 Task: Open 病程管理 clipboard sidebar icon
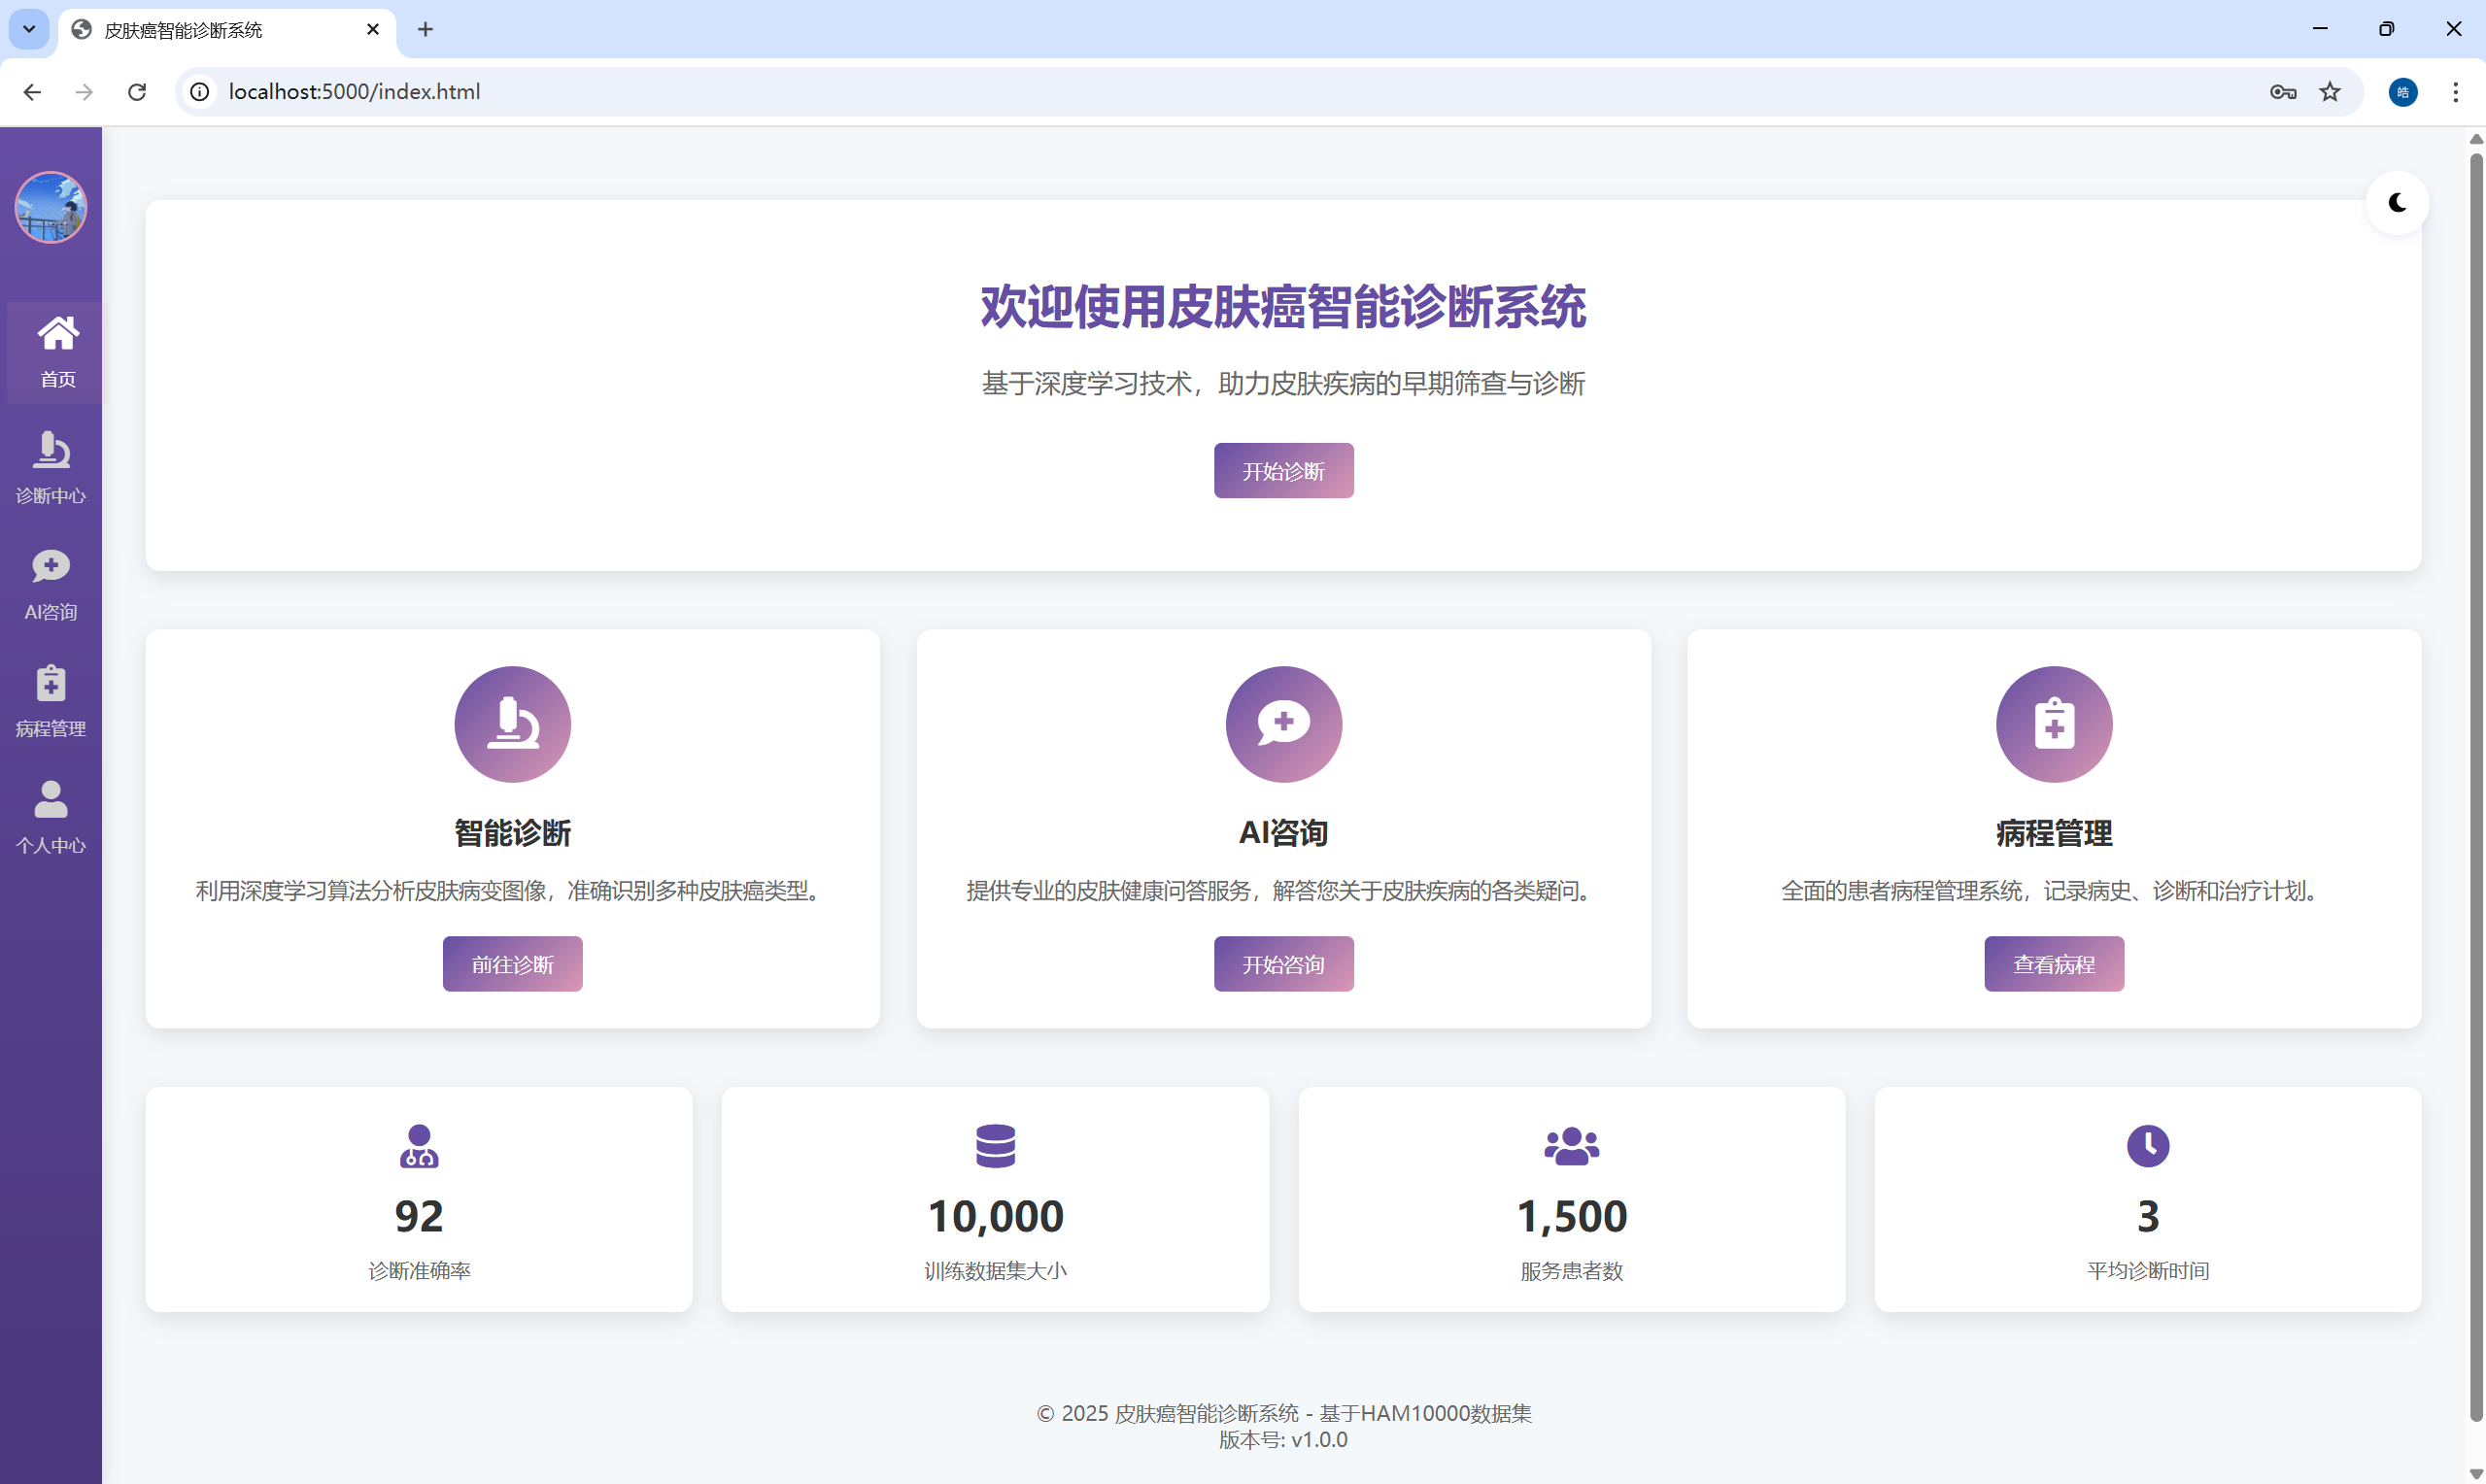[50, 684]
